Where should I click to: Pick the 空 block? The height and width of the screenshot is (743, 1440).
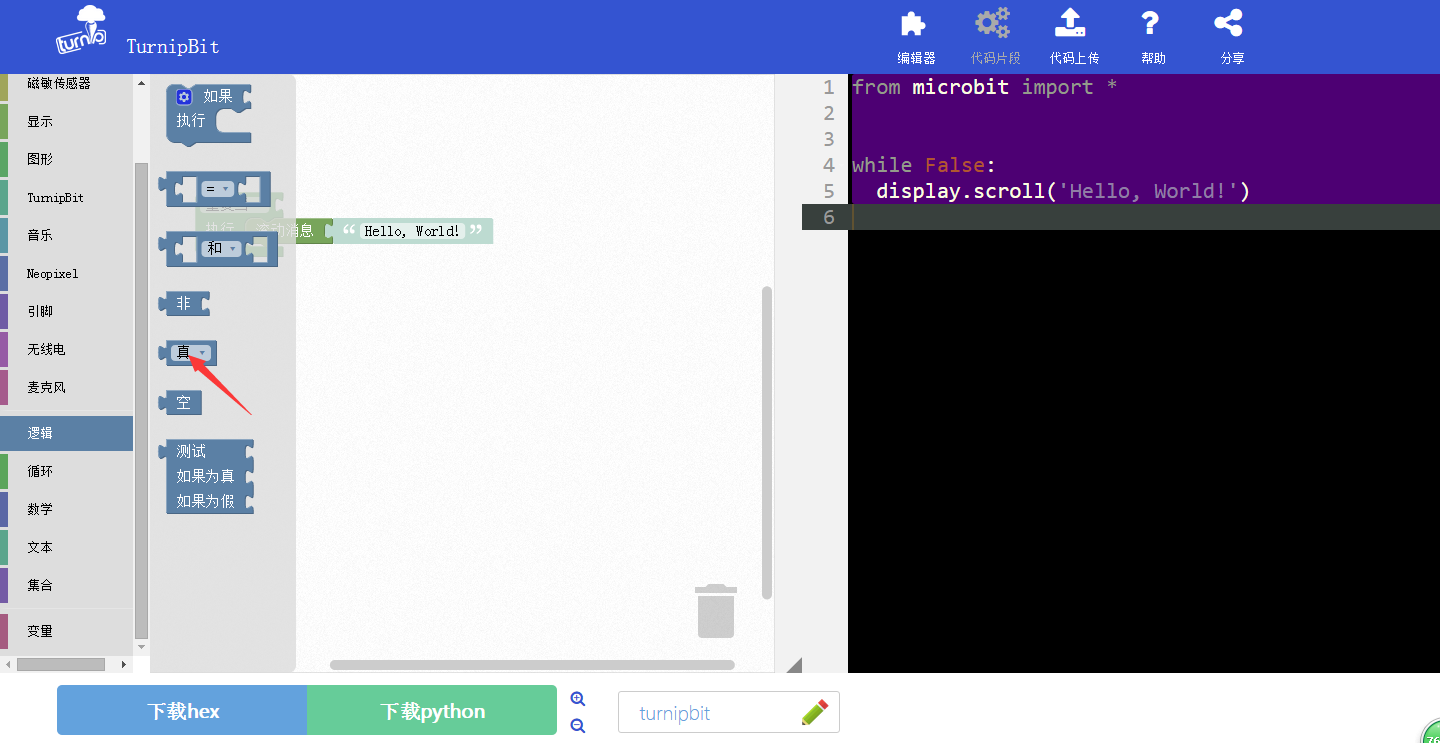182,402
